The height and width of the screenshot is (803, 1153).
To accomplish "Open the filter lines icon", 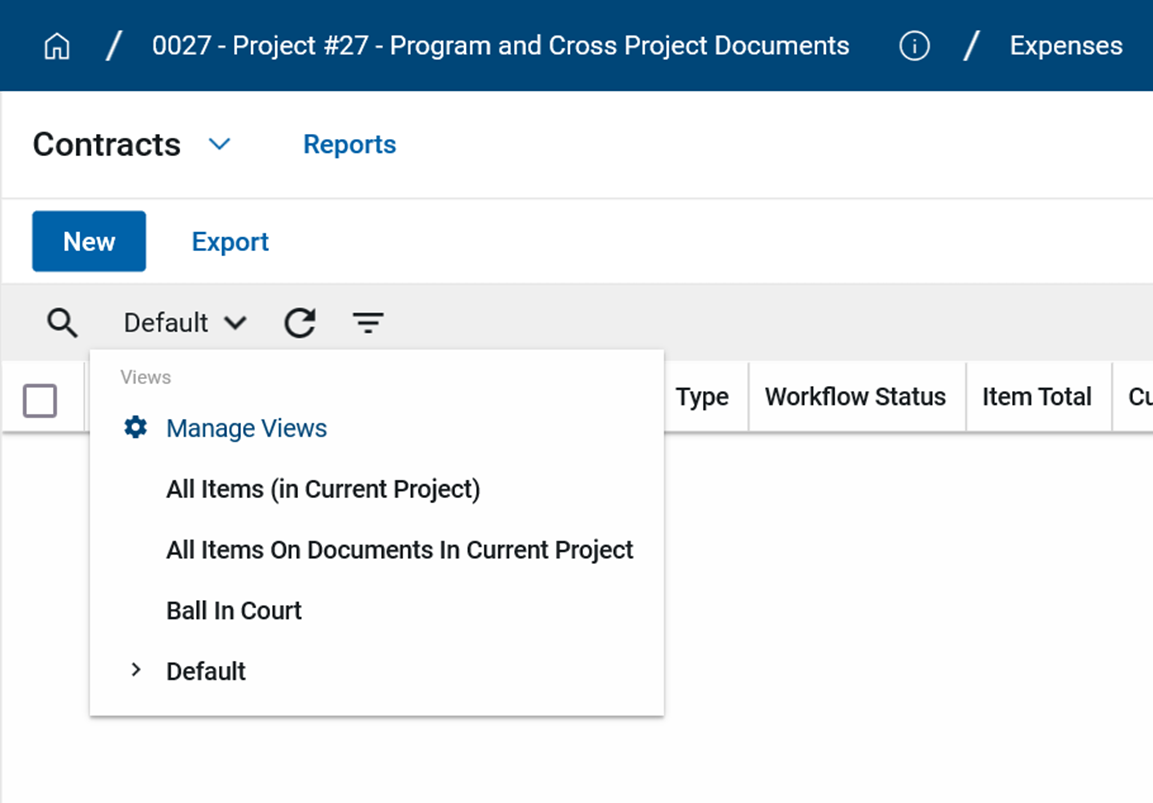I will pos(368,323).
